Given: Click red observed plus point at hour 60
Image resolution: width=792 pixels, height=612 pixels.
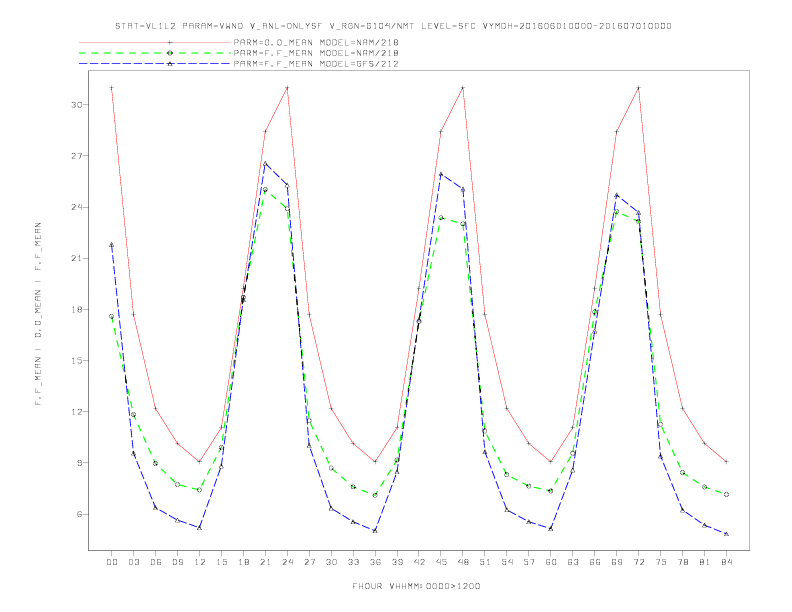Looking at the screenshot, I should tap(551, 462).
